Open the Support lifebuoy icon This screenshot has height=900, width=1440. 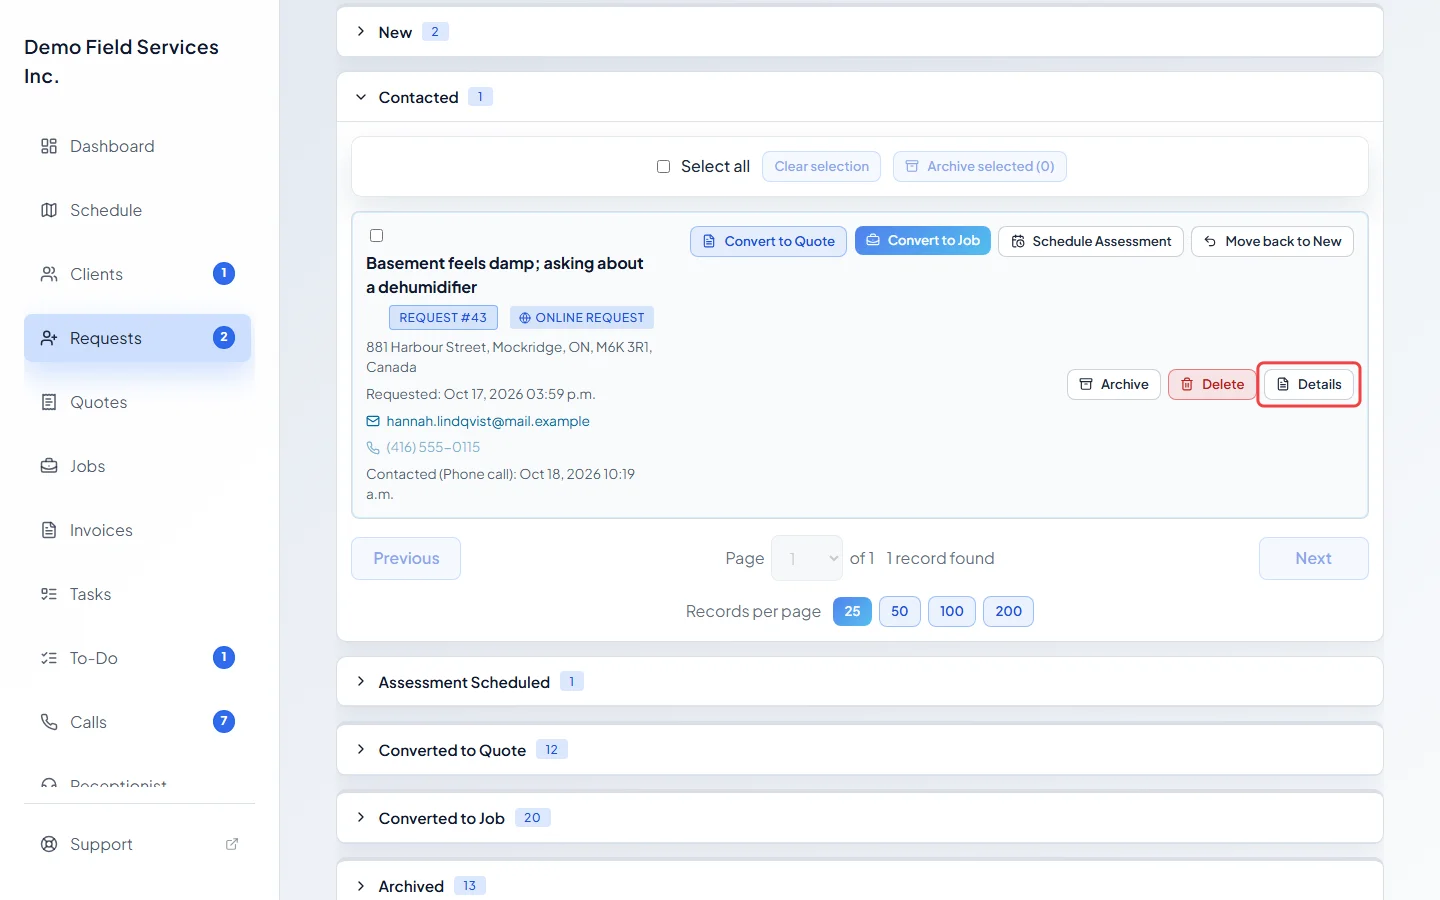coord(49,844)
